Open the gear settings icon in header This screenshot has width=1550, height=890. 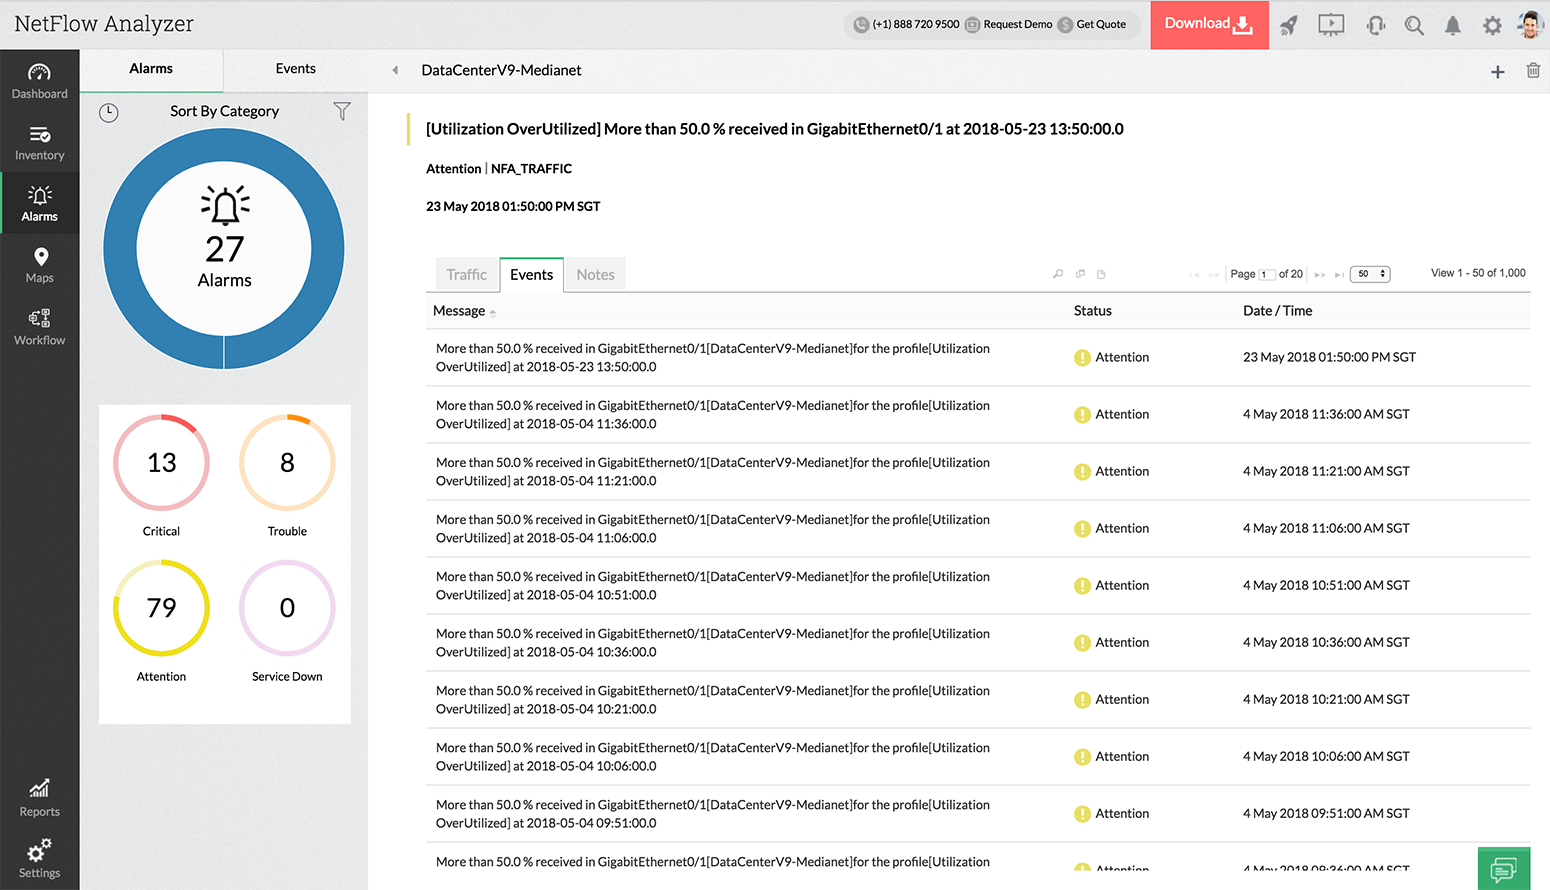pos(1492,25)
